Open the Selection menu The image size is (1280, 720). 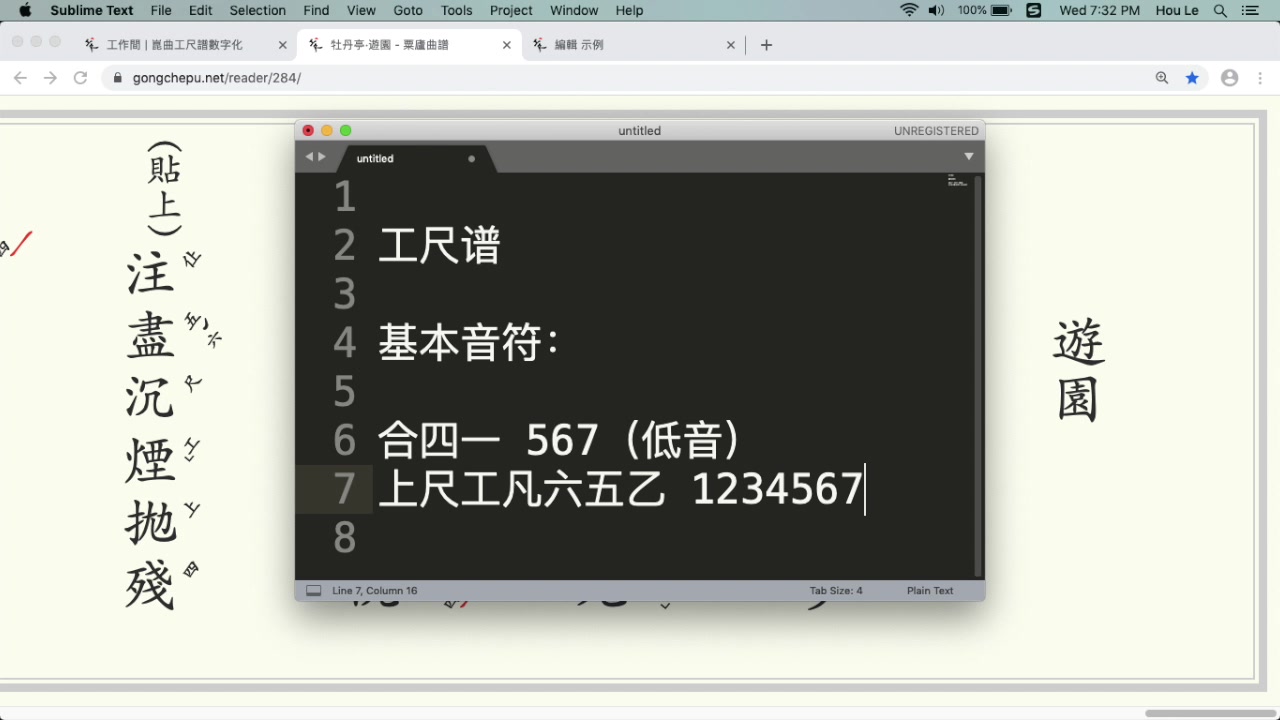click(258, 10)
